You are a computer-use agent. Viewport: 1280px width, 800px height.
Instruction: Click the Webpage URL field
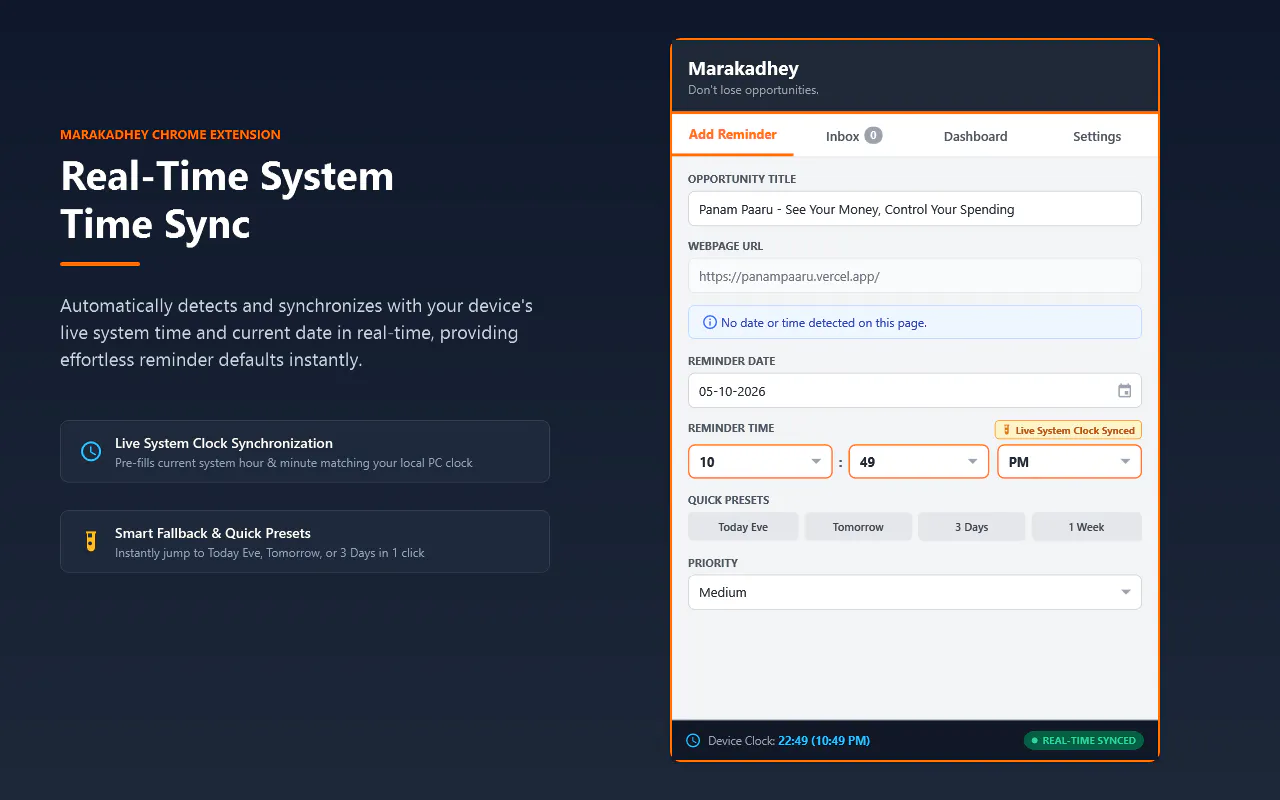tap(915, 276)
